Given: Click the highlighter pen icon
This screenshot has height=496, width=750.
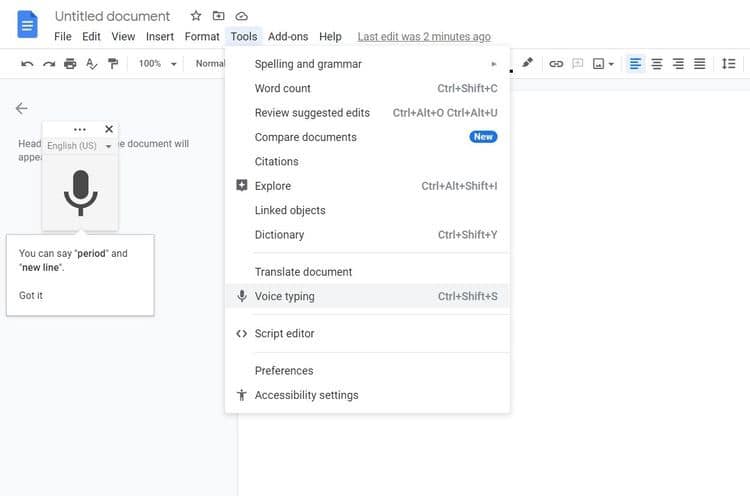Looking at the screenshot, I should point(528,63).
